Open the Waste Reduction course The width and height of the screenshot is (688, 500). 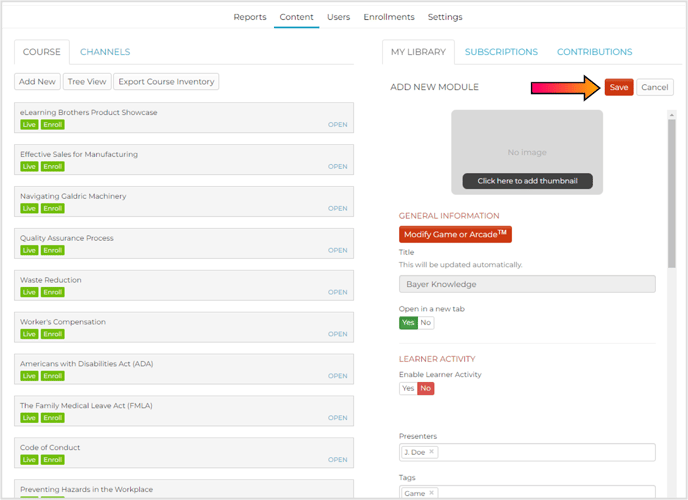pos(338,292)
